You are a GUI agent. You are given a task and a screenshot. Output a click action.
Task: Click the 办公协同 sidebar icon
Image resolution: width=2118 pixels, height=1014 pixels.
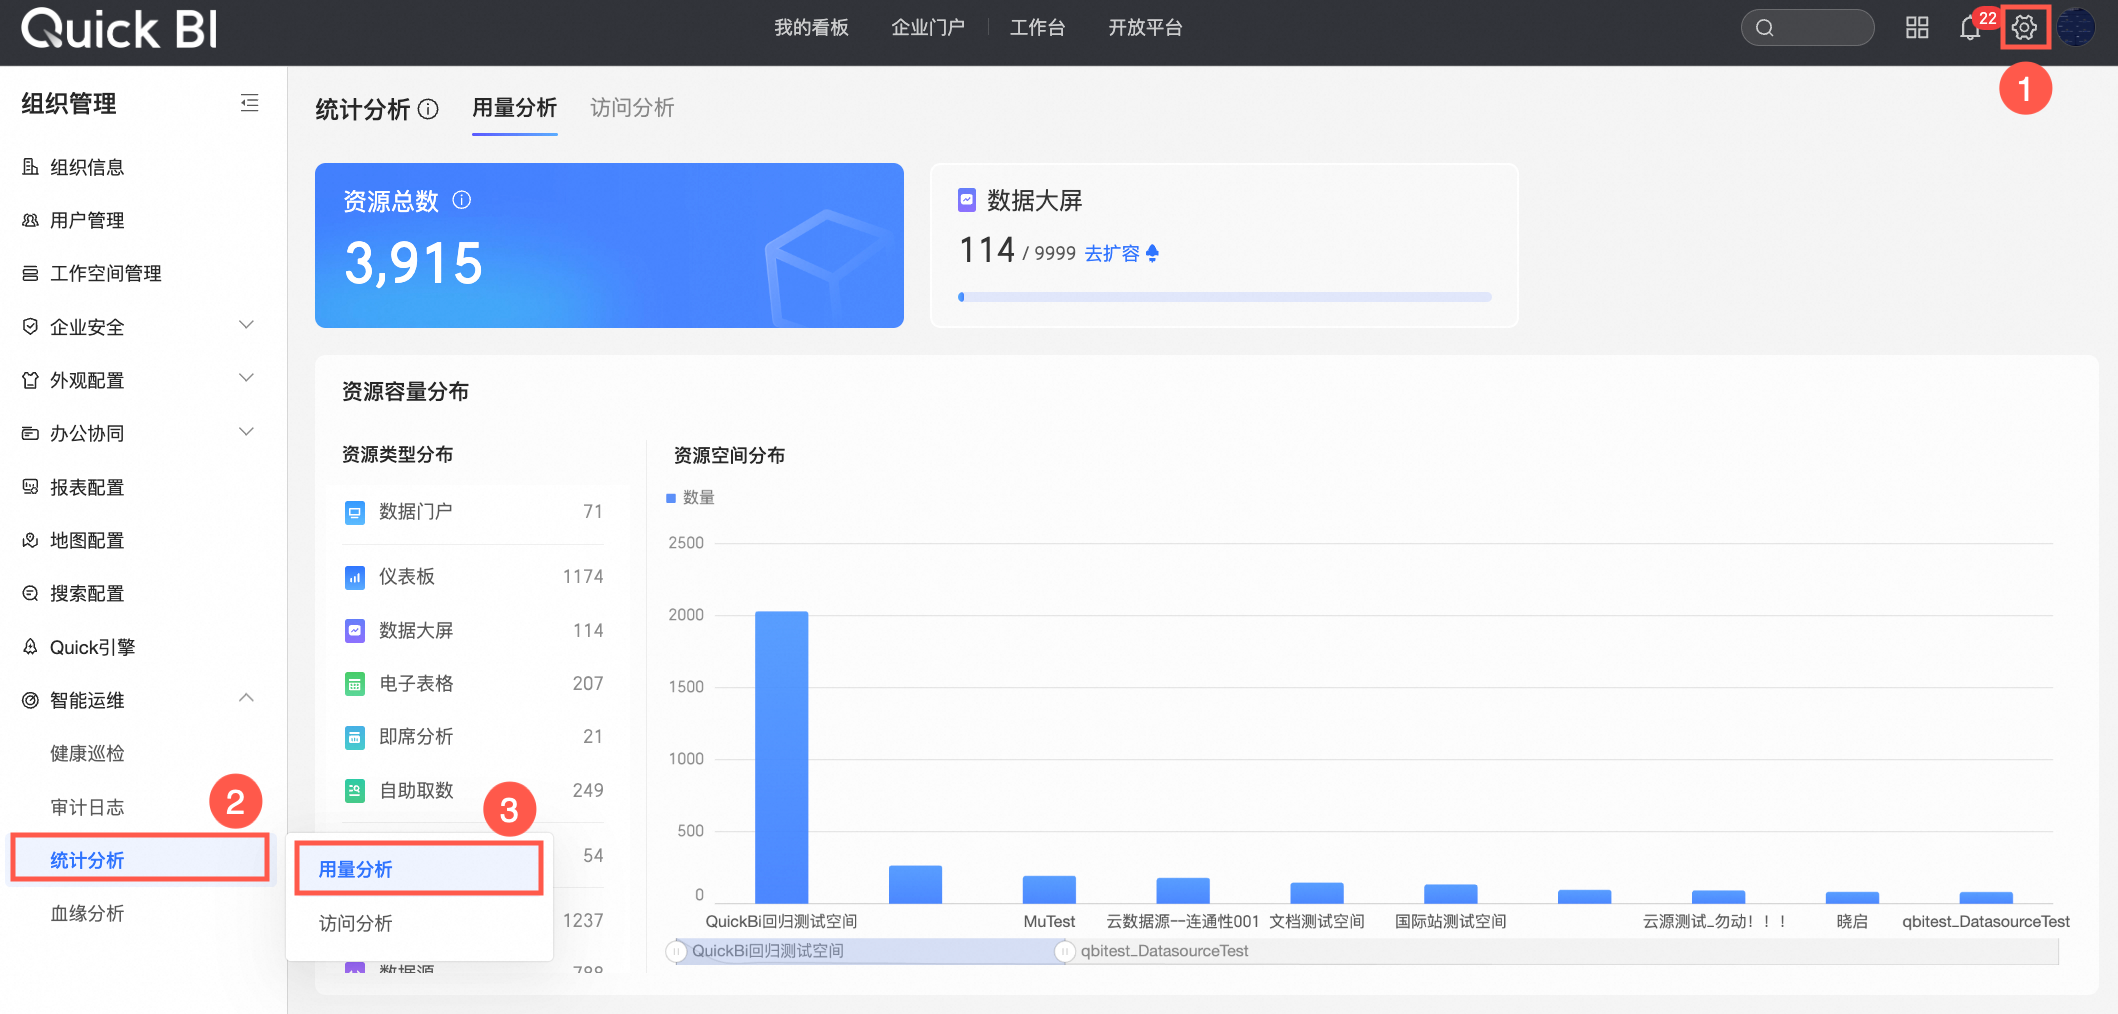click(x=31, y=433)
